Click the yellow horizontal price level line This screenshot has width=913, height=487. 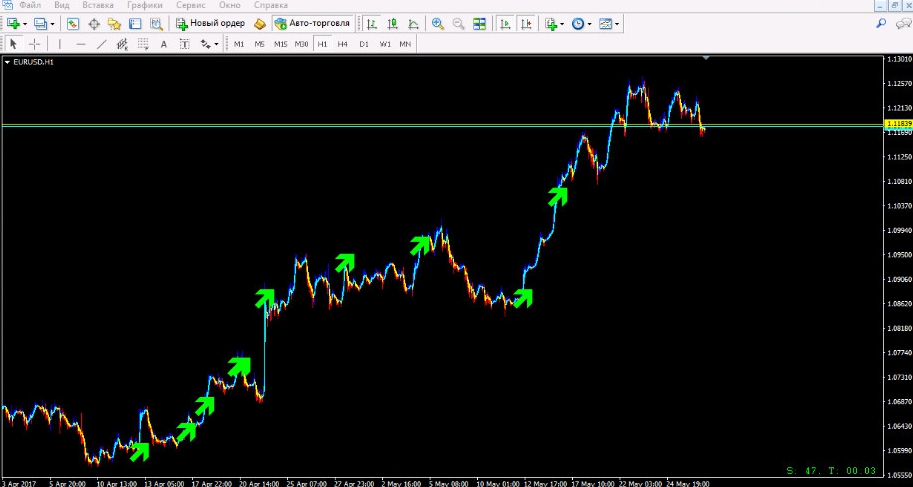[x=400, y=124]
